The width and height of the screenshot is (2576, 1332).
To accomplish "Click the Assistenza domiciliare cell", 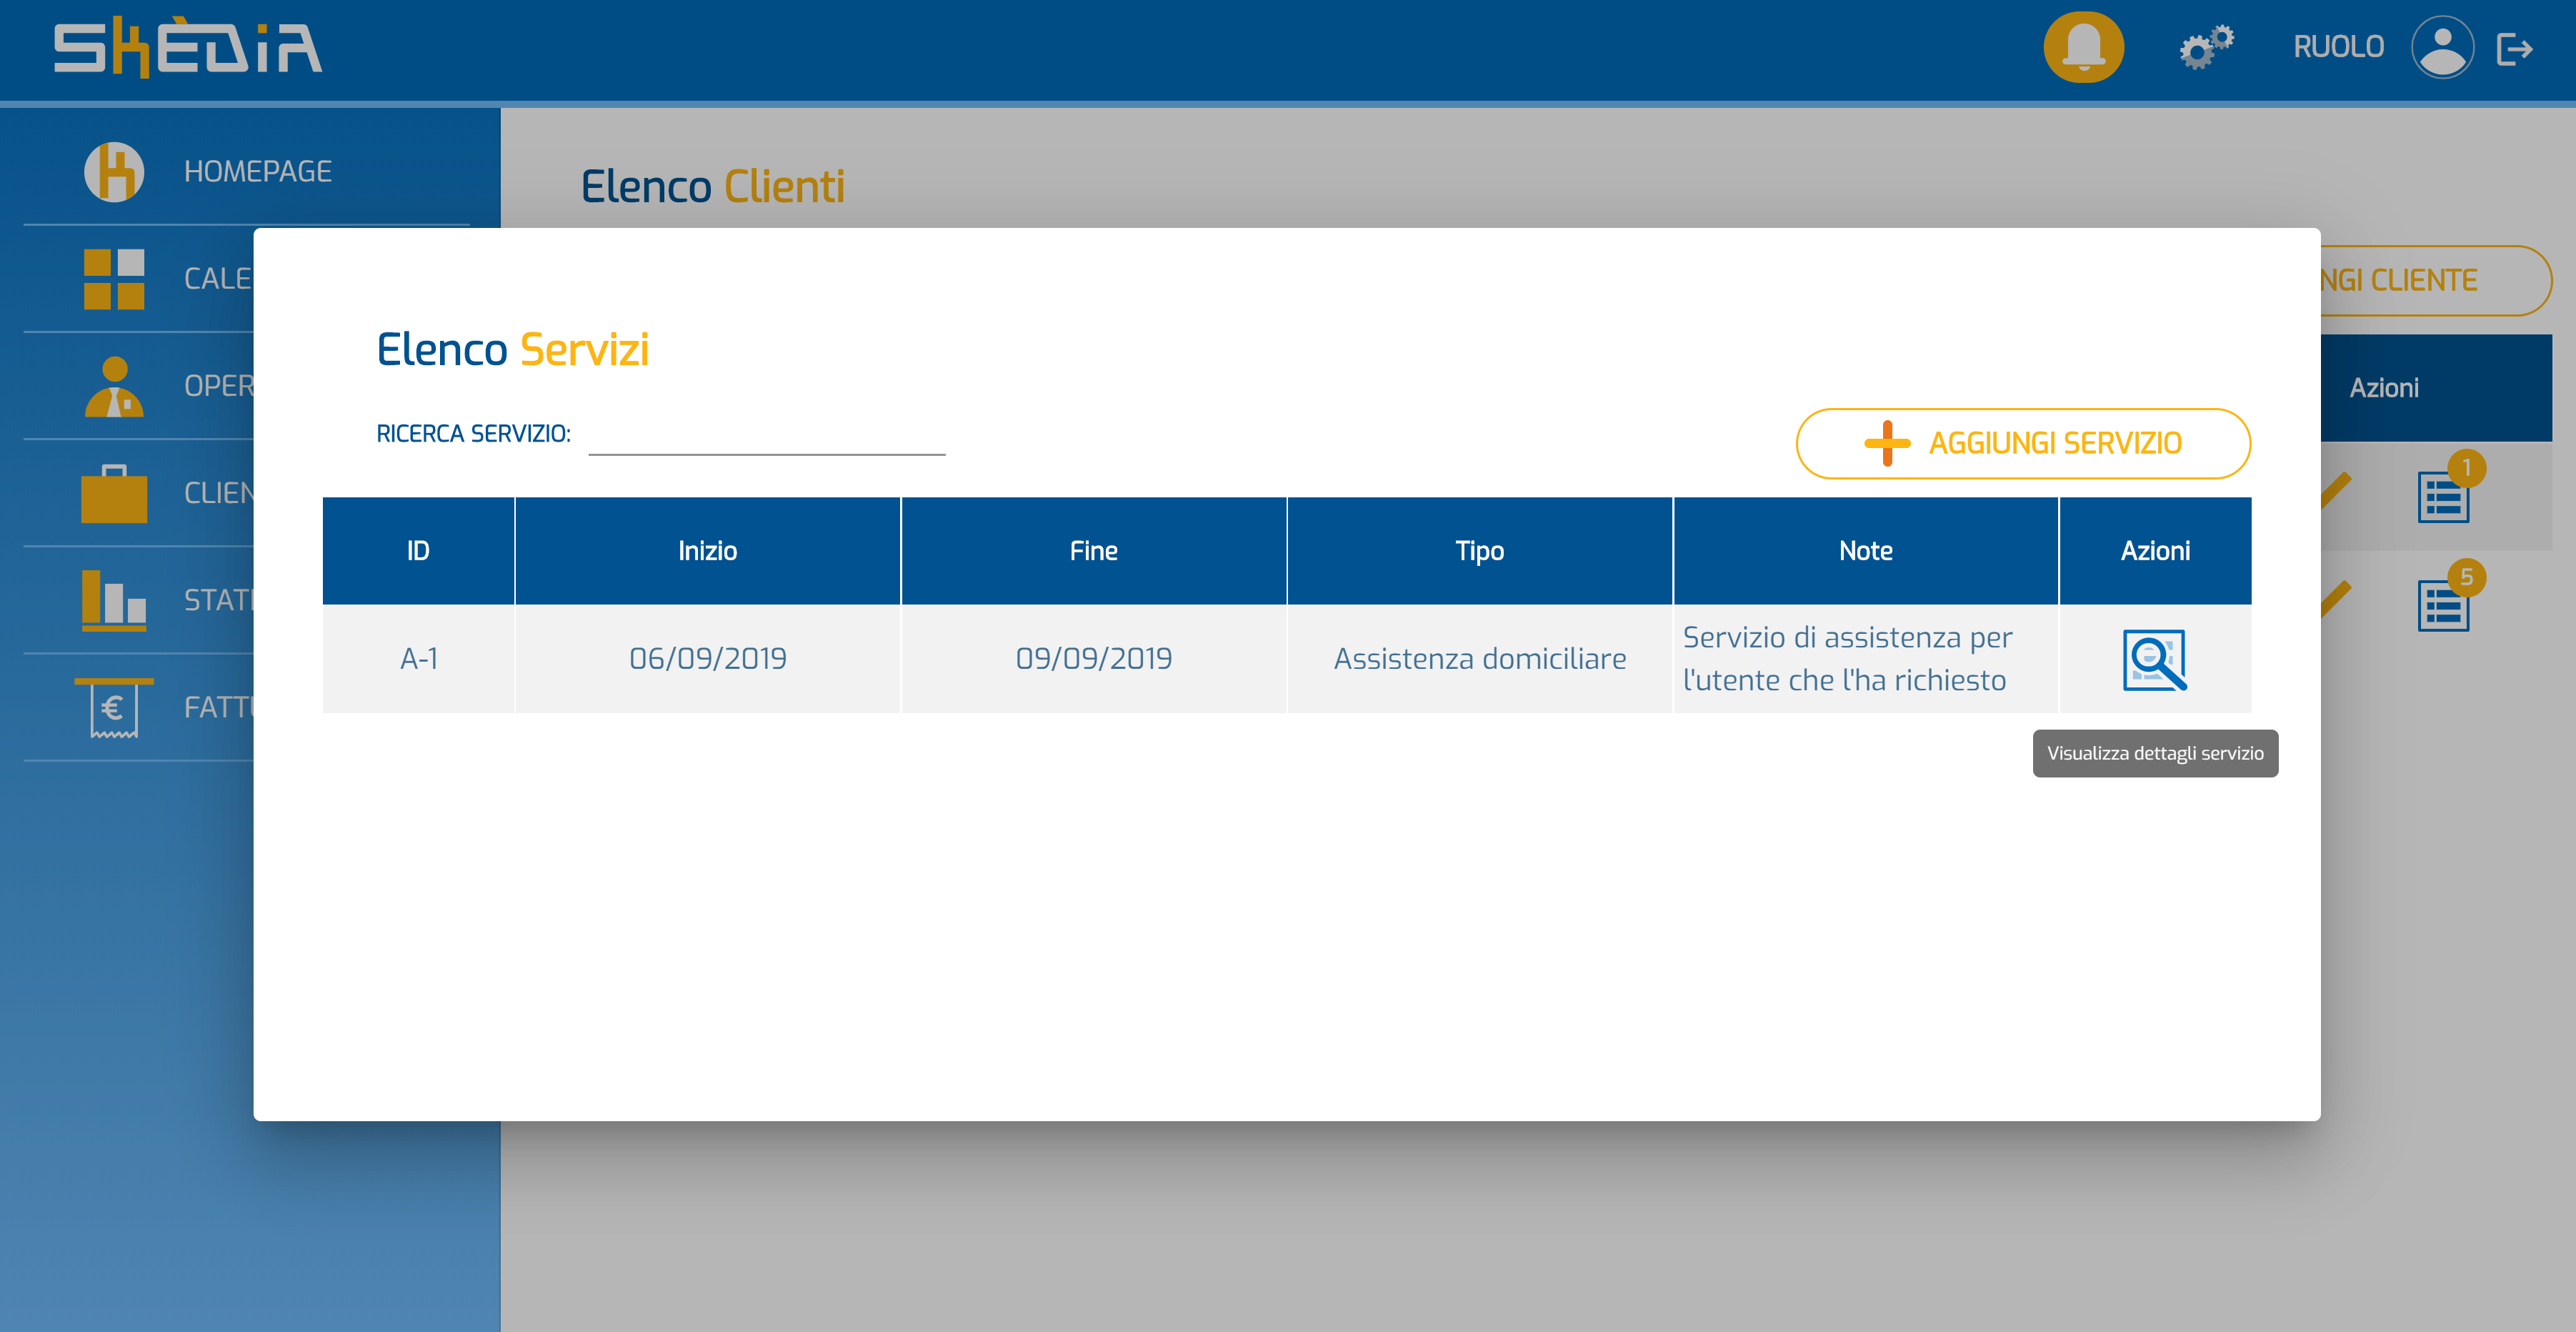I will point(1479,659).
